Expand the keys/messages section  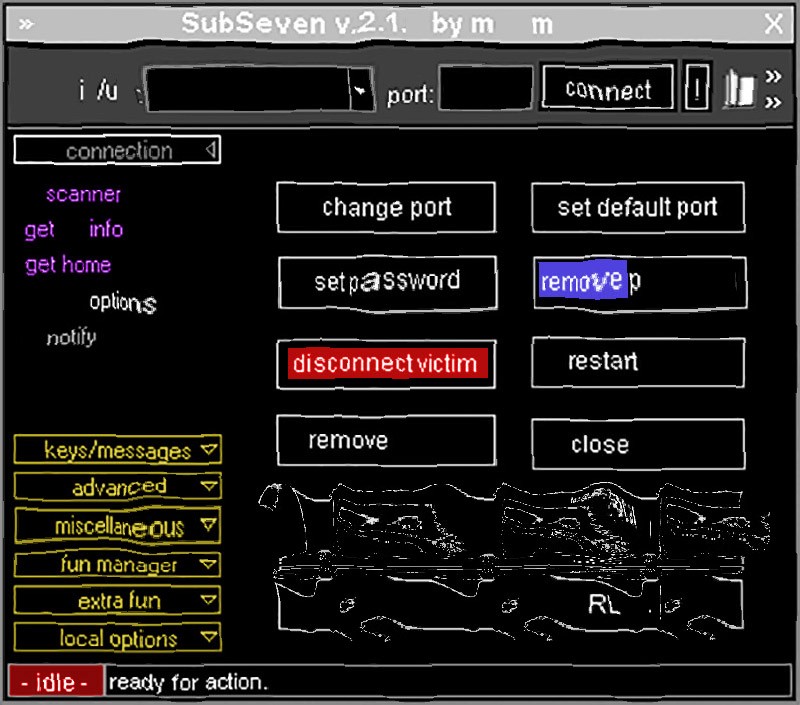117,449
